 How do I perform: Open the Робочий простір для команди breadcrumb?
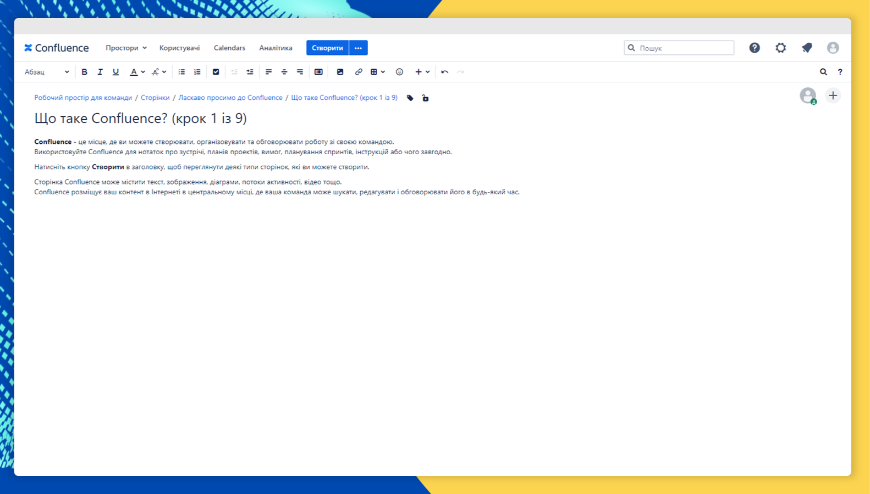point(83,98)
